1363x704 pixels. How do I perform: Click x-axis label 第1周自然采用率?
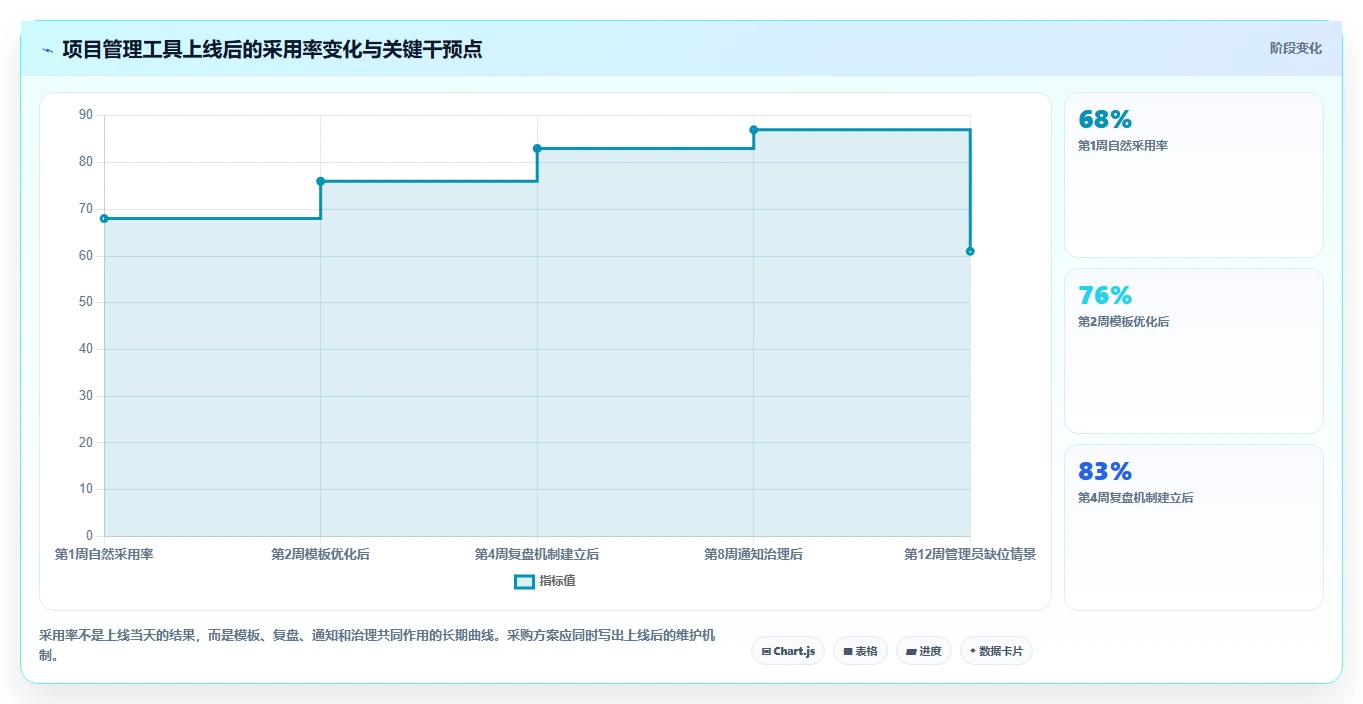click(104, 554)
